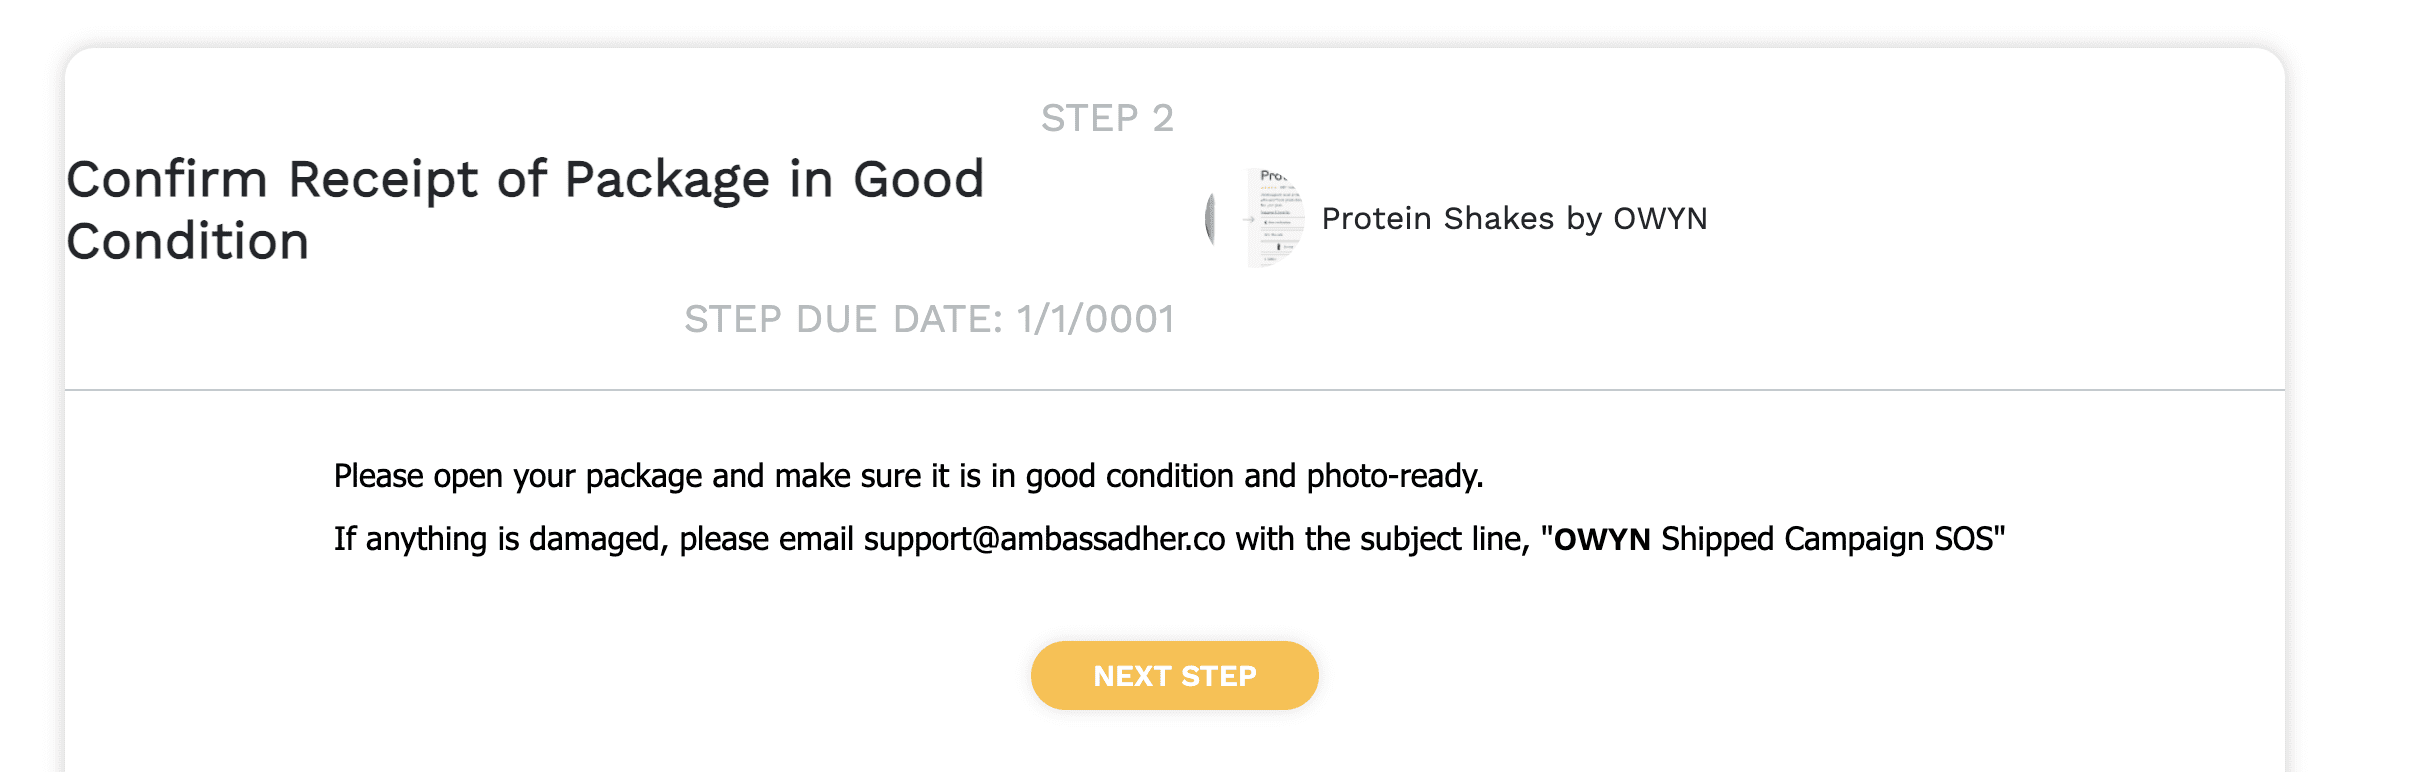Click the bold OWYN word in instructions

1601,539
